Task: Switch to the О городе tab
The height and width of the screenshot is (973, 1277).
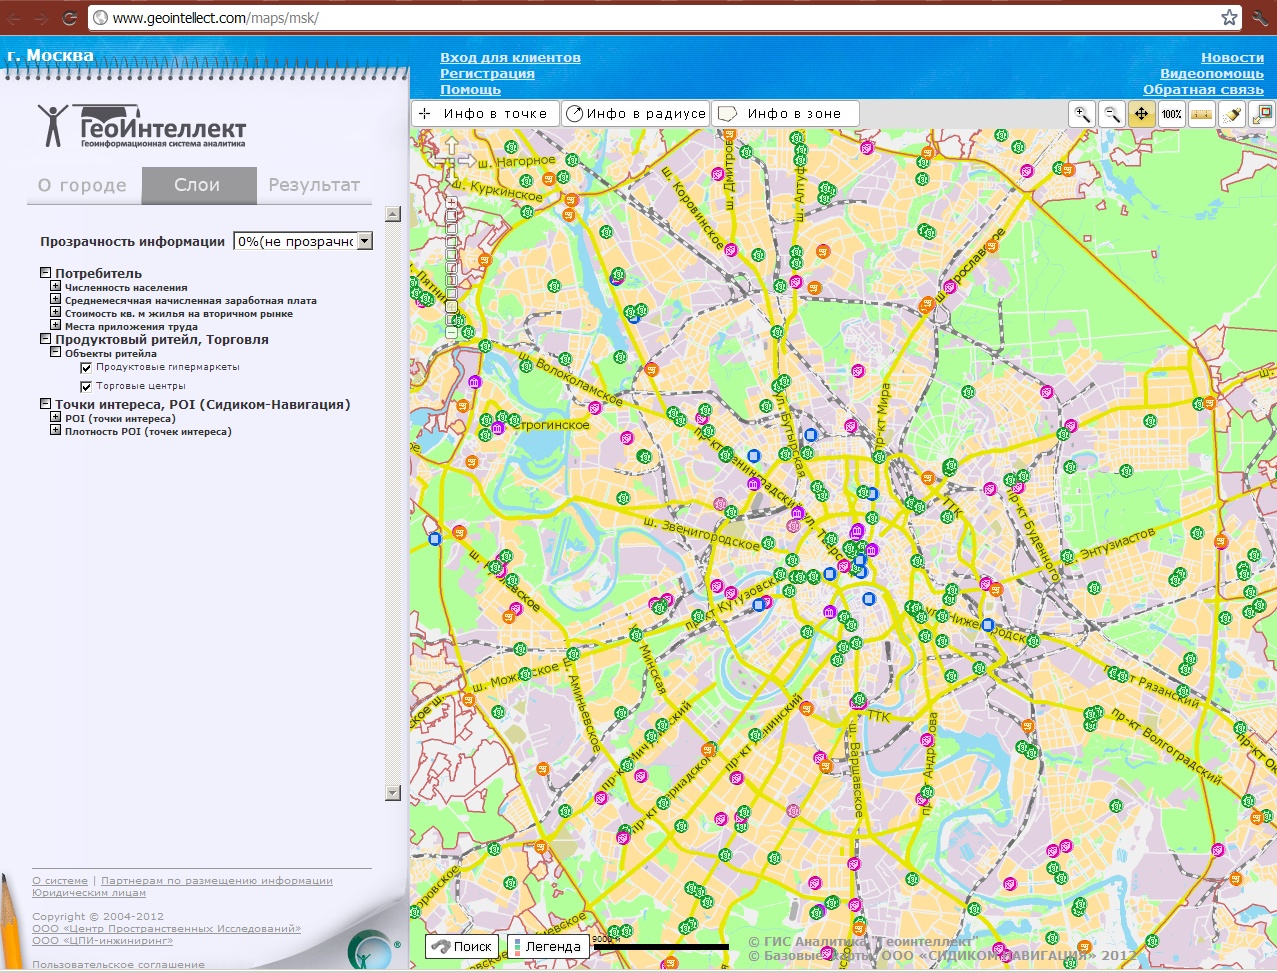Action: 83,185
